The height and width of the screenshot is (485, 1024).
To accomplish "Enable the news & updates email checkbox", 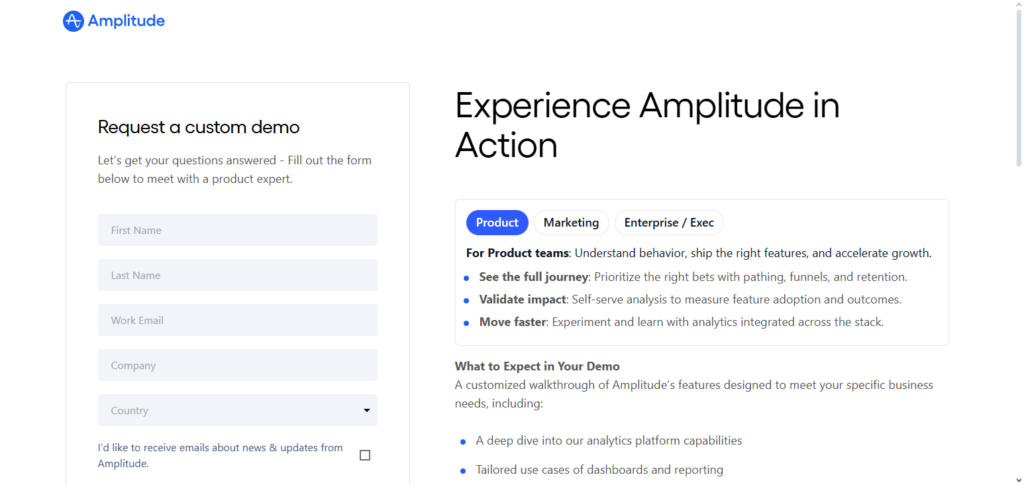I will [365, 455].
